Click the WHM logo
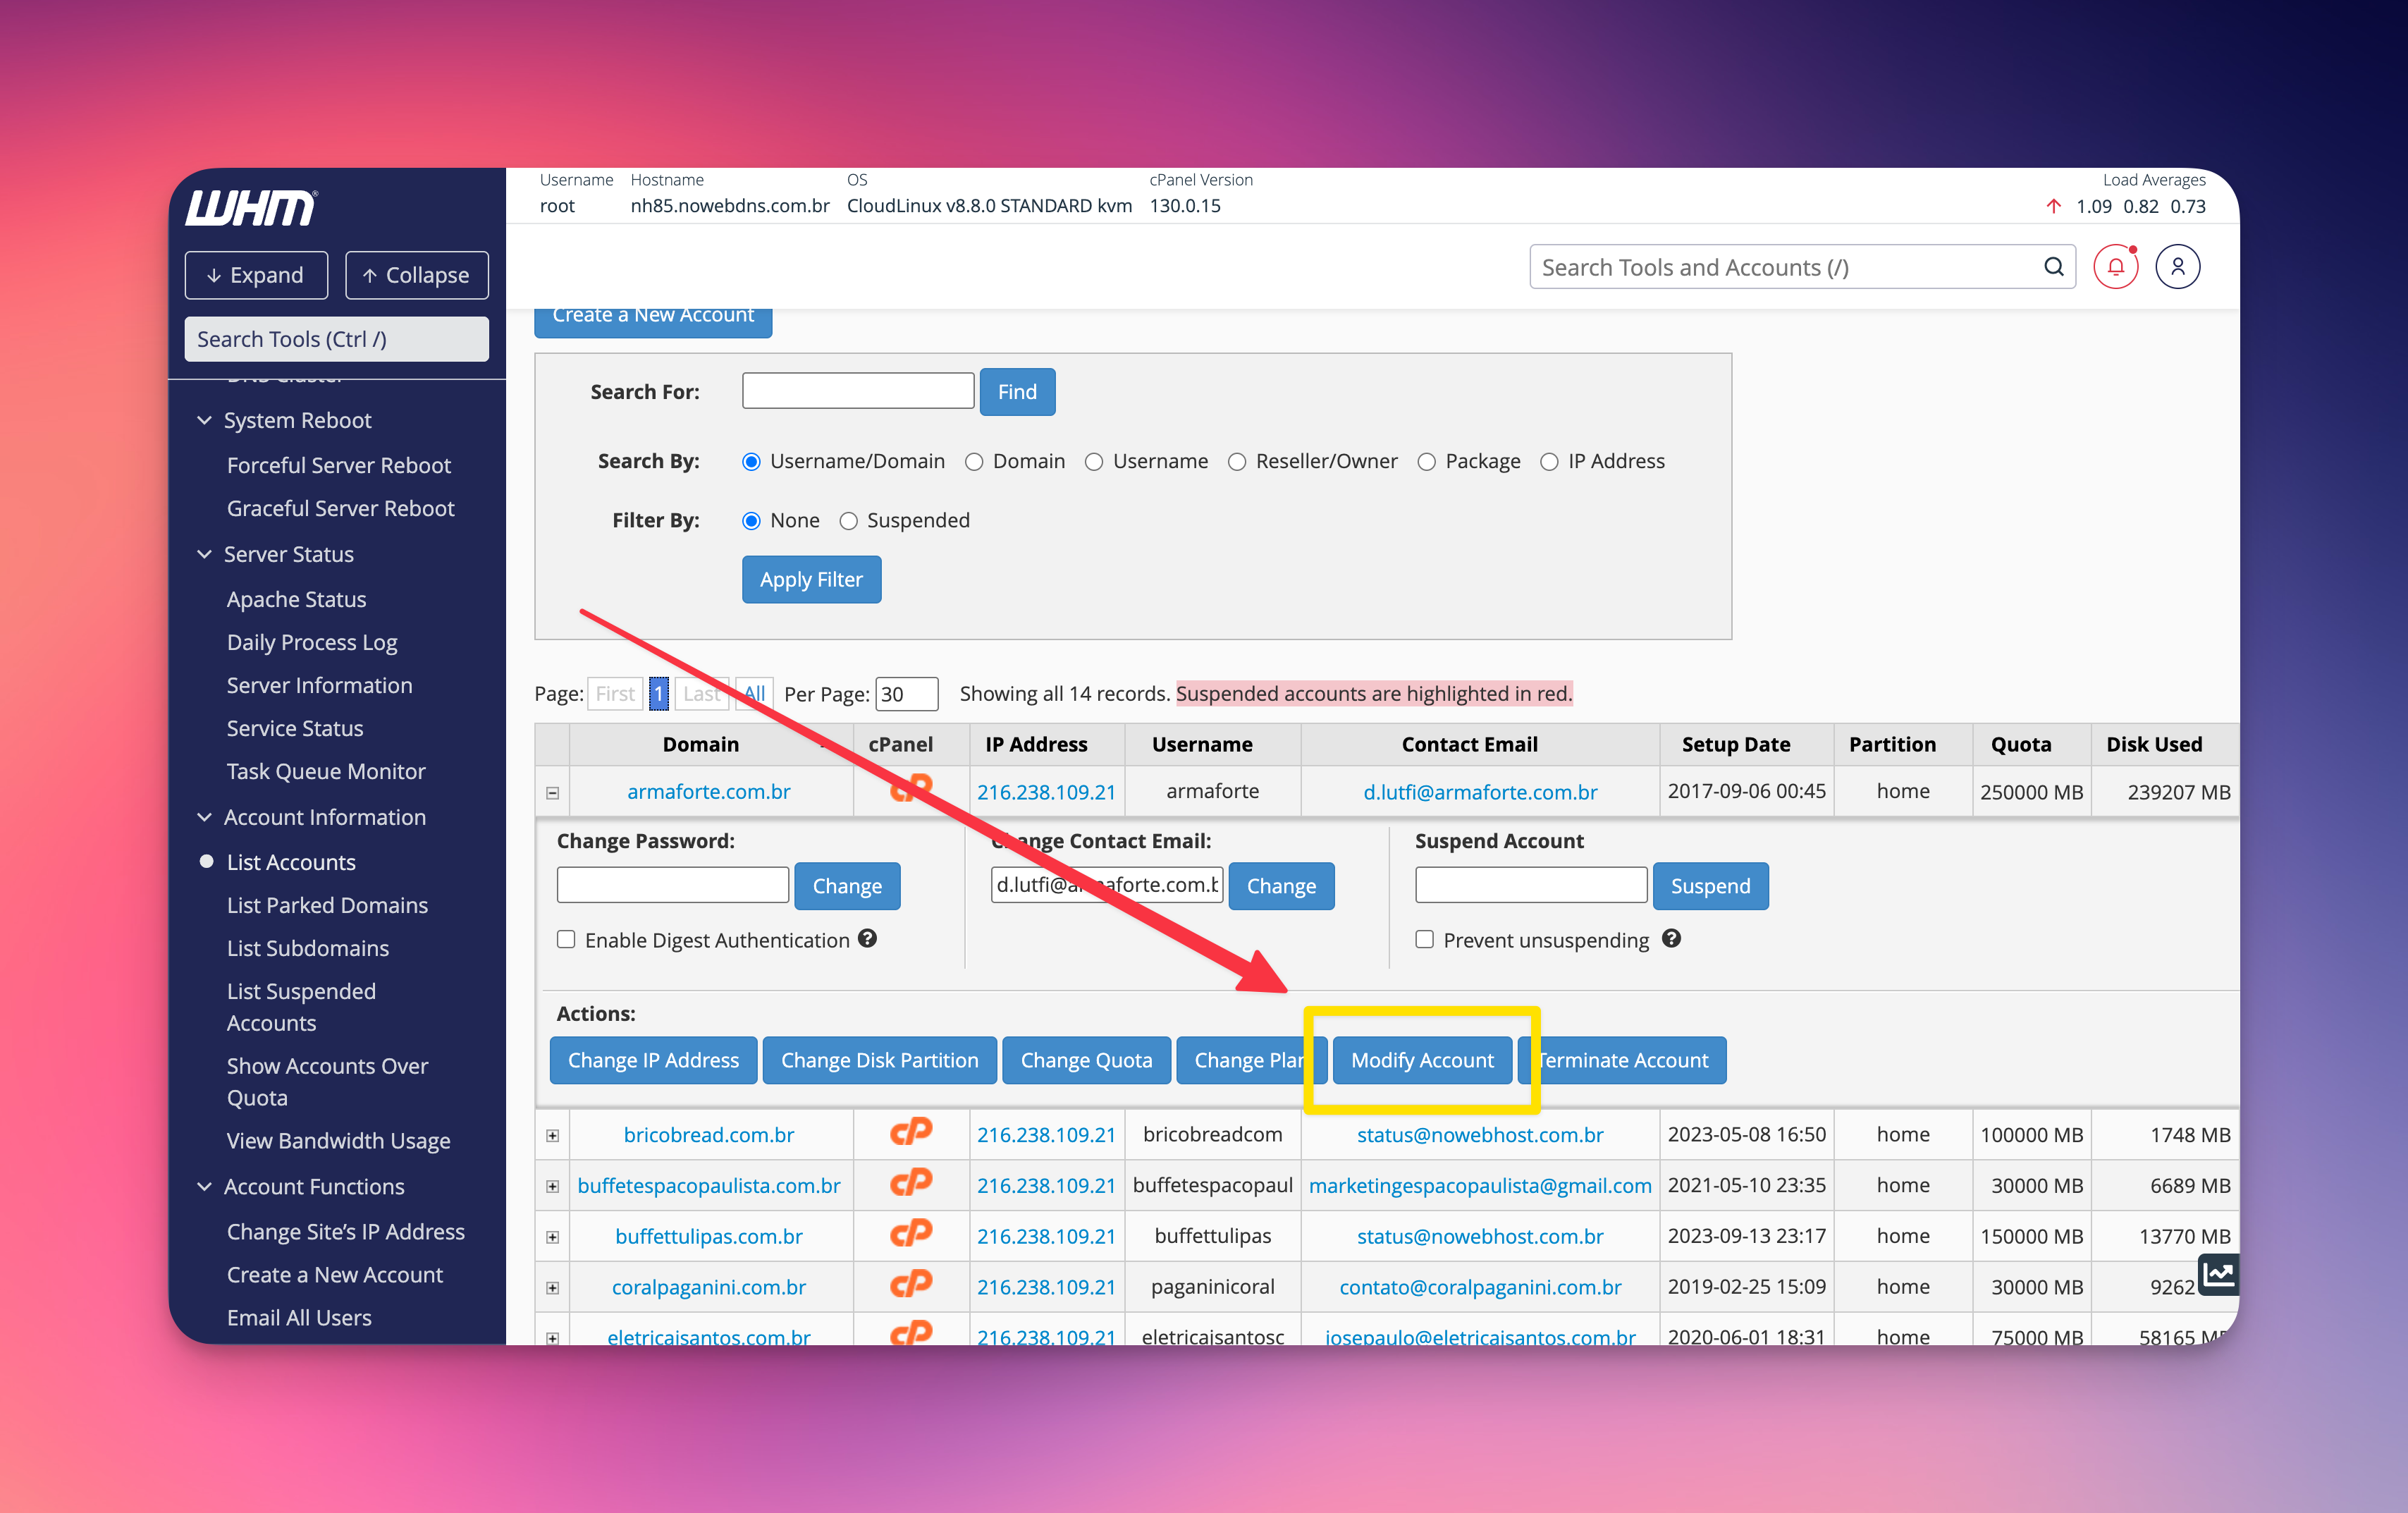The height and width of the screenshot is (1513, 2408). point(250,208)
